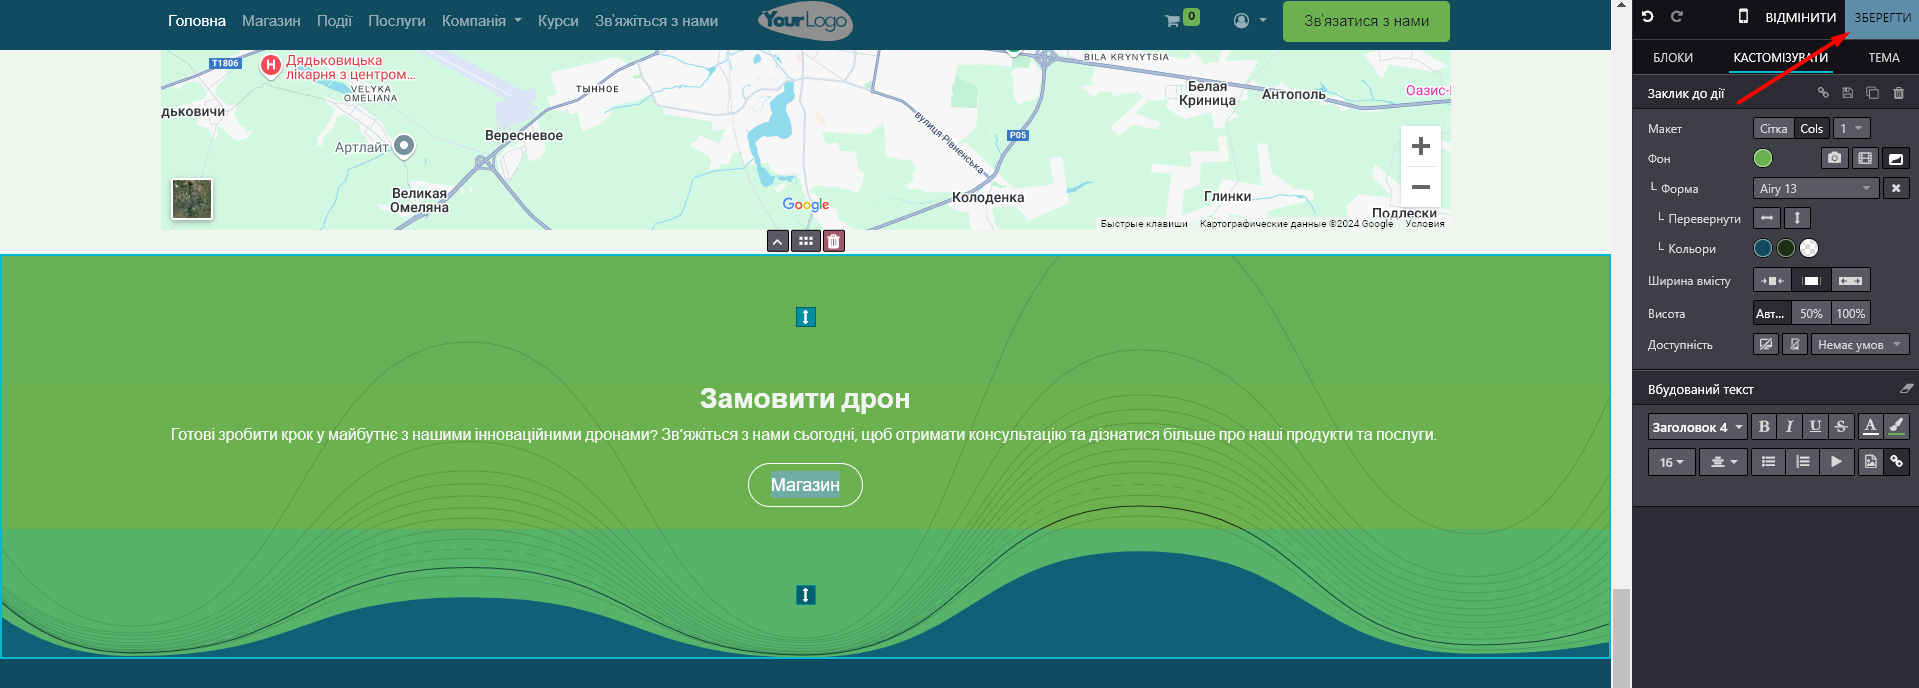Pick the green background color swatch

pyautogui.click(x=1763, y=158)
